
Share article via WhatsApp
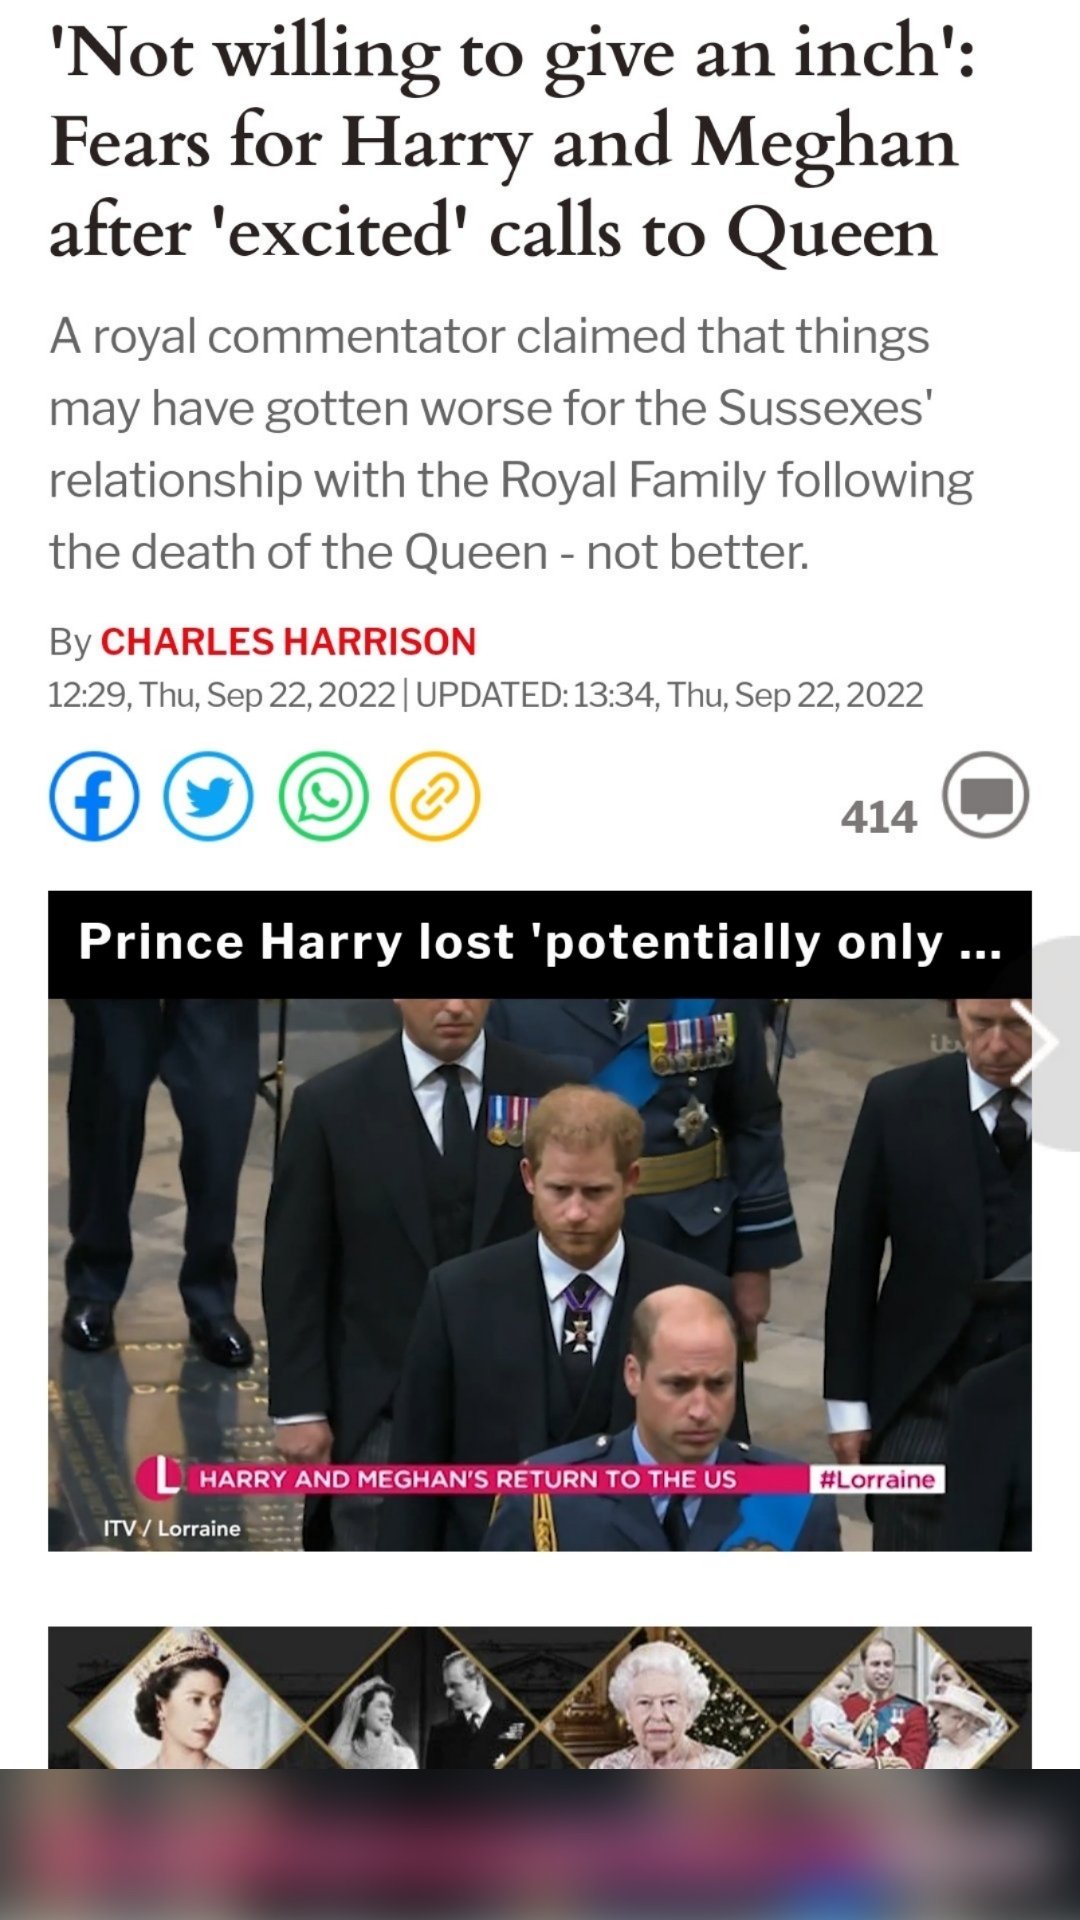(323, 796)
